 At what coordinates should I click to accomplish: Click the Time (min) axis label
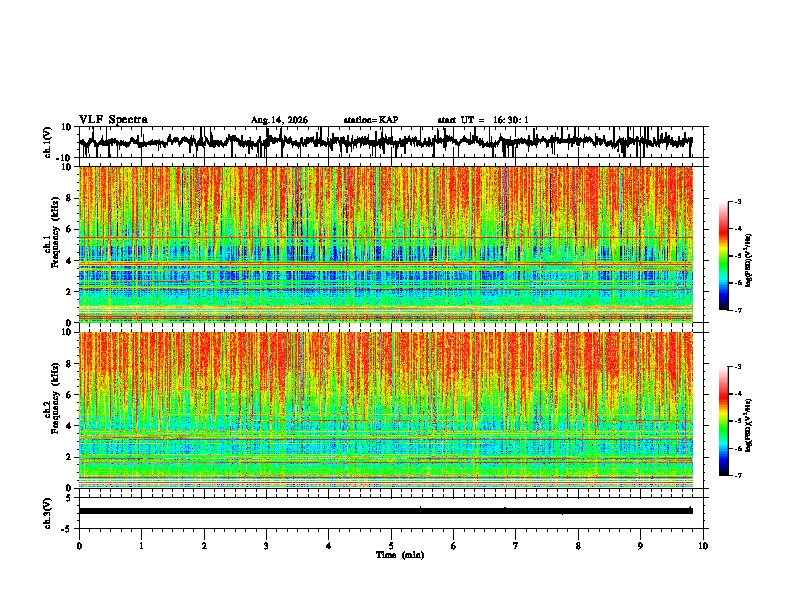click(400, 555)
